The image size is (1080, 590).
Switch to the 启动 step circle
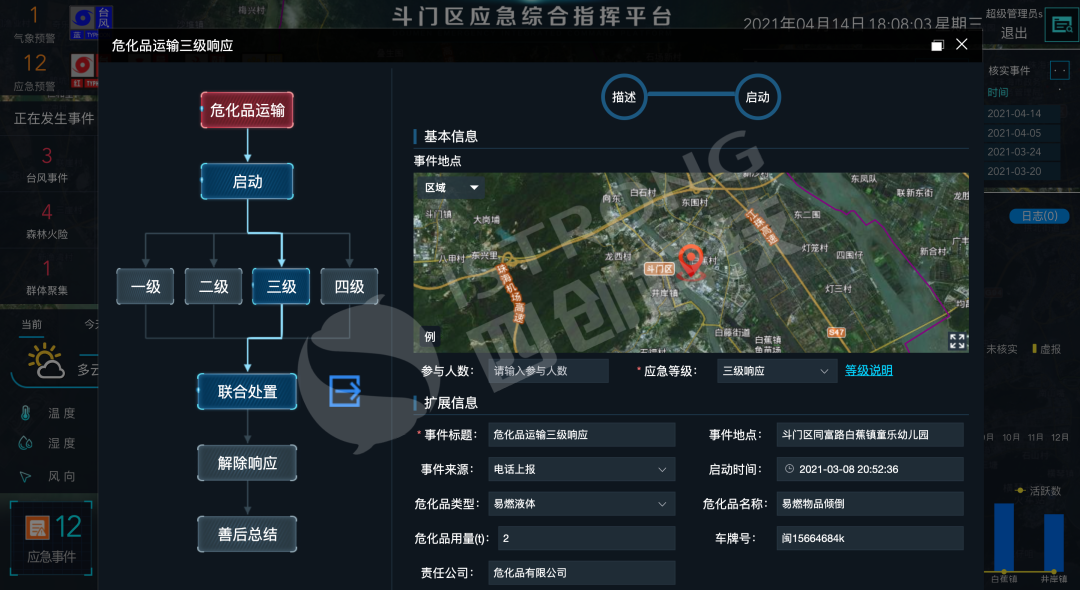757,97
